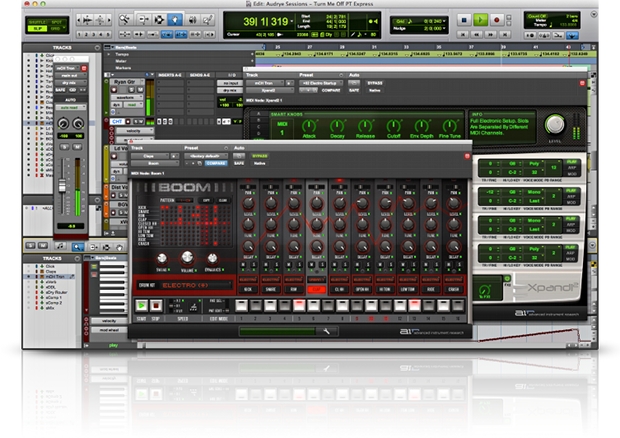Image resolution: width=620 pixels, height=438 pixels.
Task: Click the horizontal zoom in arrow
Action: (x=109, y=19)
